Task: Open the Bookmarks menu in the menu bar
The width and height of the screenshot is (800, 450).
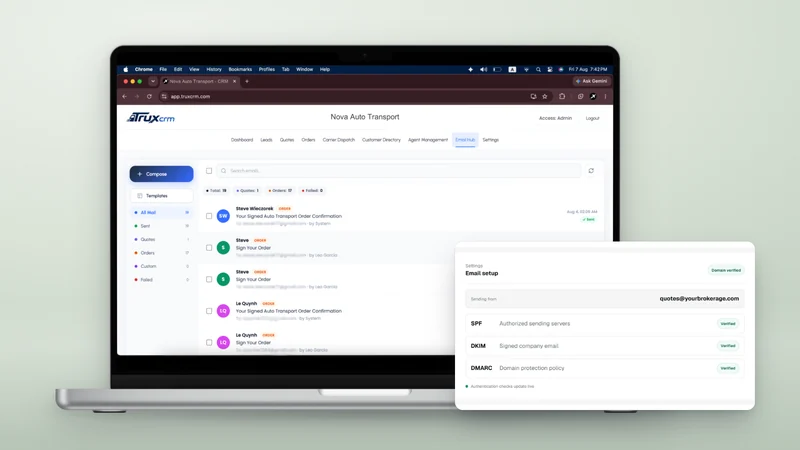Action: [240, 69]
